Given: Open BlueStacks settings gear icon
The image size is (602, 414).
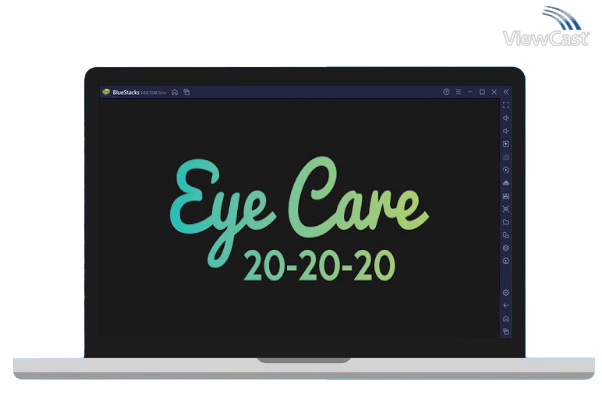Looking at the screenshot, I should click(506, 293).
